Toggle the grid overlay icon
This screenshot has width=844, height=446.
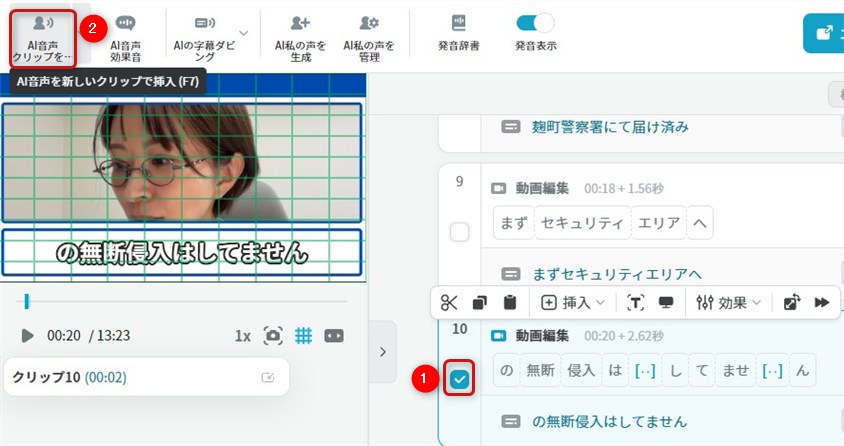click(x=304, y=336)
